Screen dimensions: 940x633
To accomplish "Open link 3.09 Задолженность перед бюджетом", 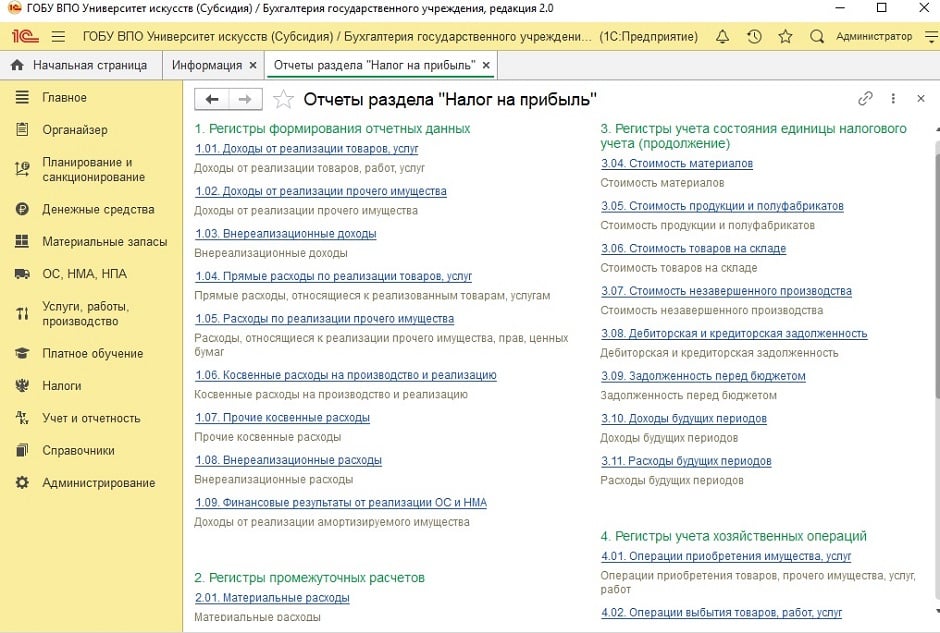I will point(703,377).
